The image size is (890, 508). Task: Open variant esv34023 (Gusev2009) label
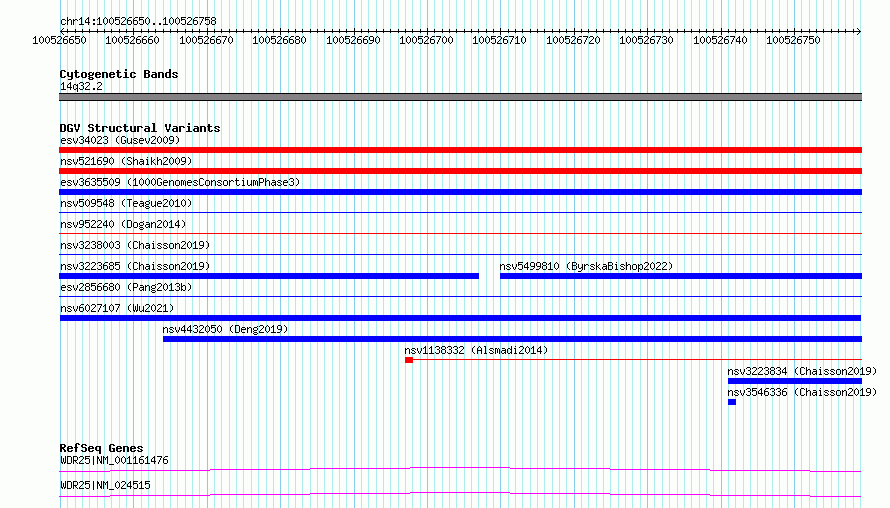pyautogui.click(x=120, y=140)
